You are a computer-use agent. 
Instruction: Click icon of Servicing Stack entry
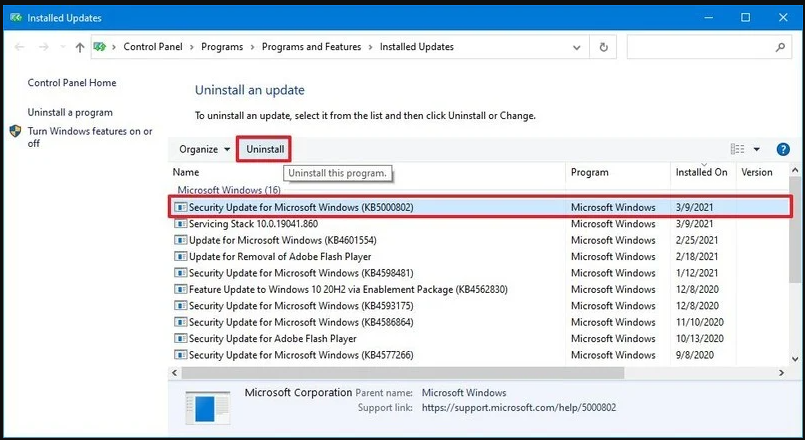click(x=180, y=224)
